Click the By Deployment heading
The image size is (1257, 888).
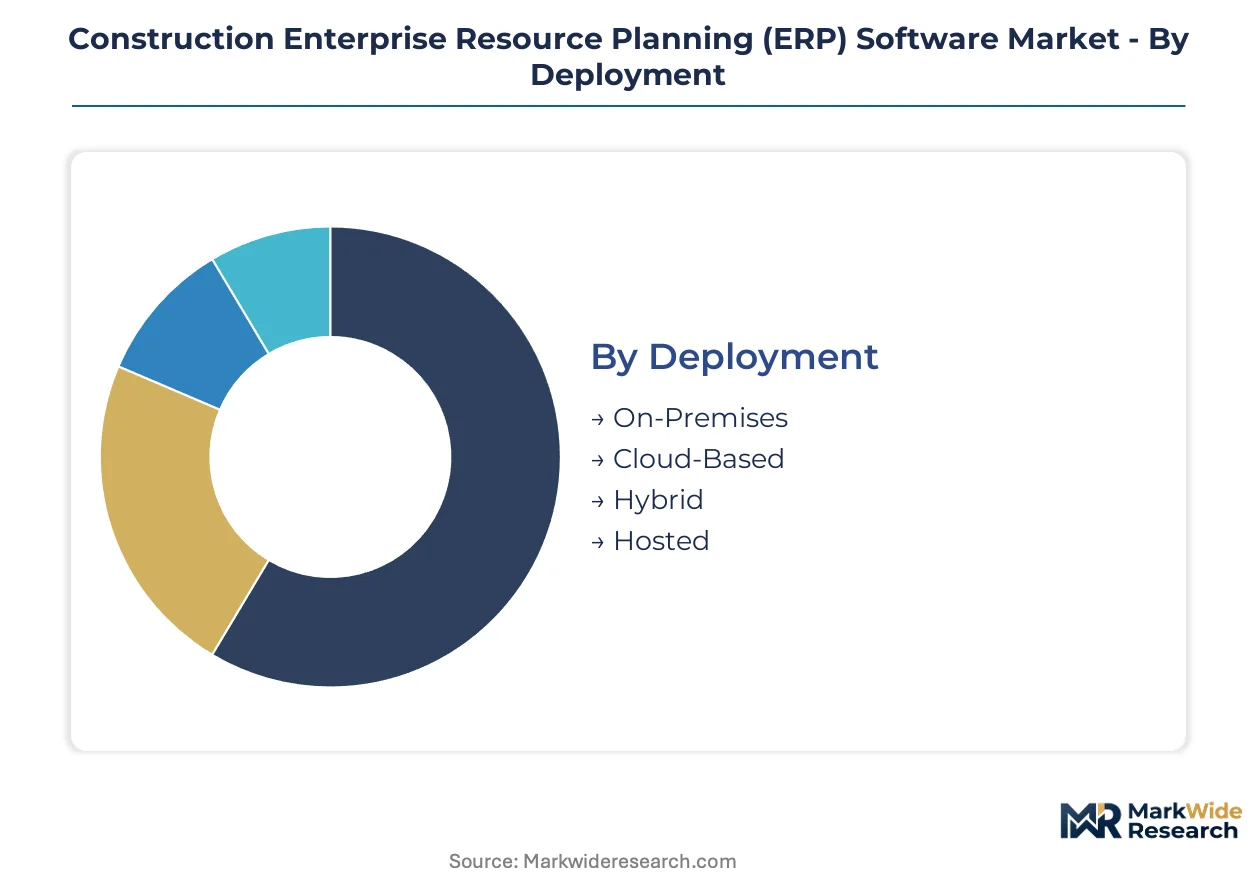tap(735, 357)
